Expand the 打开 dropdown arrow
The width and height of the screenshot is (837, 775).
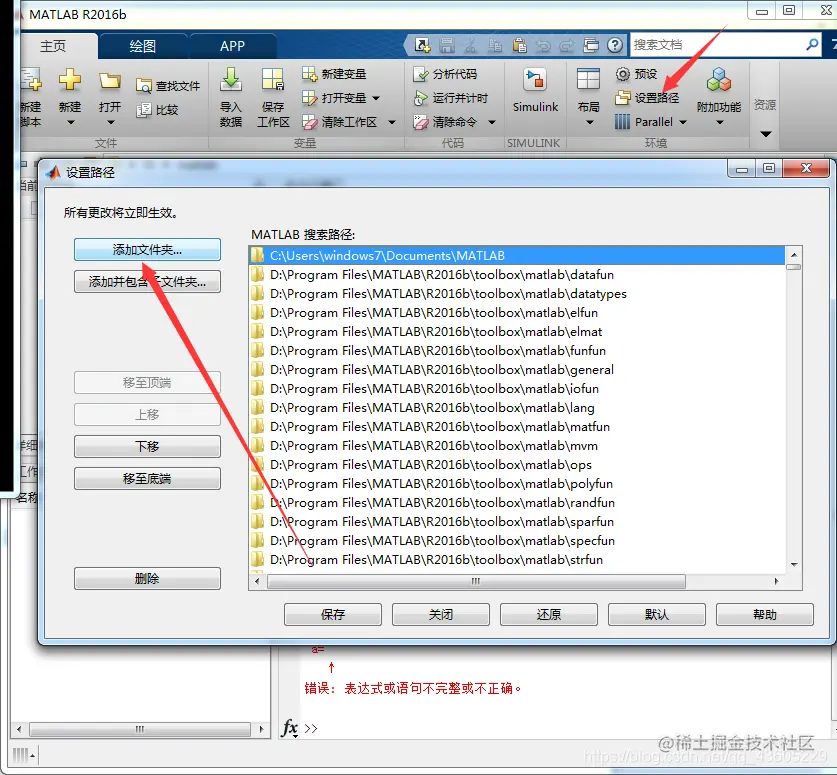tap(110, 122)
